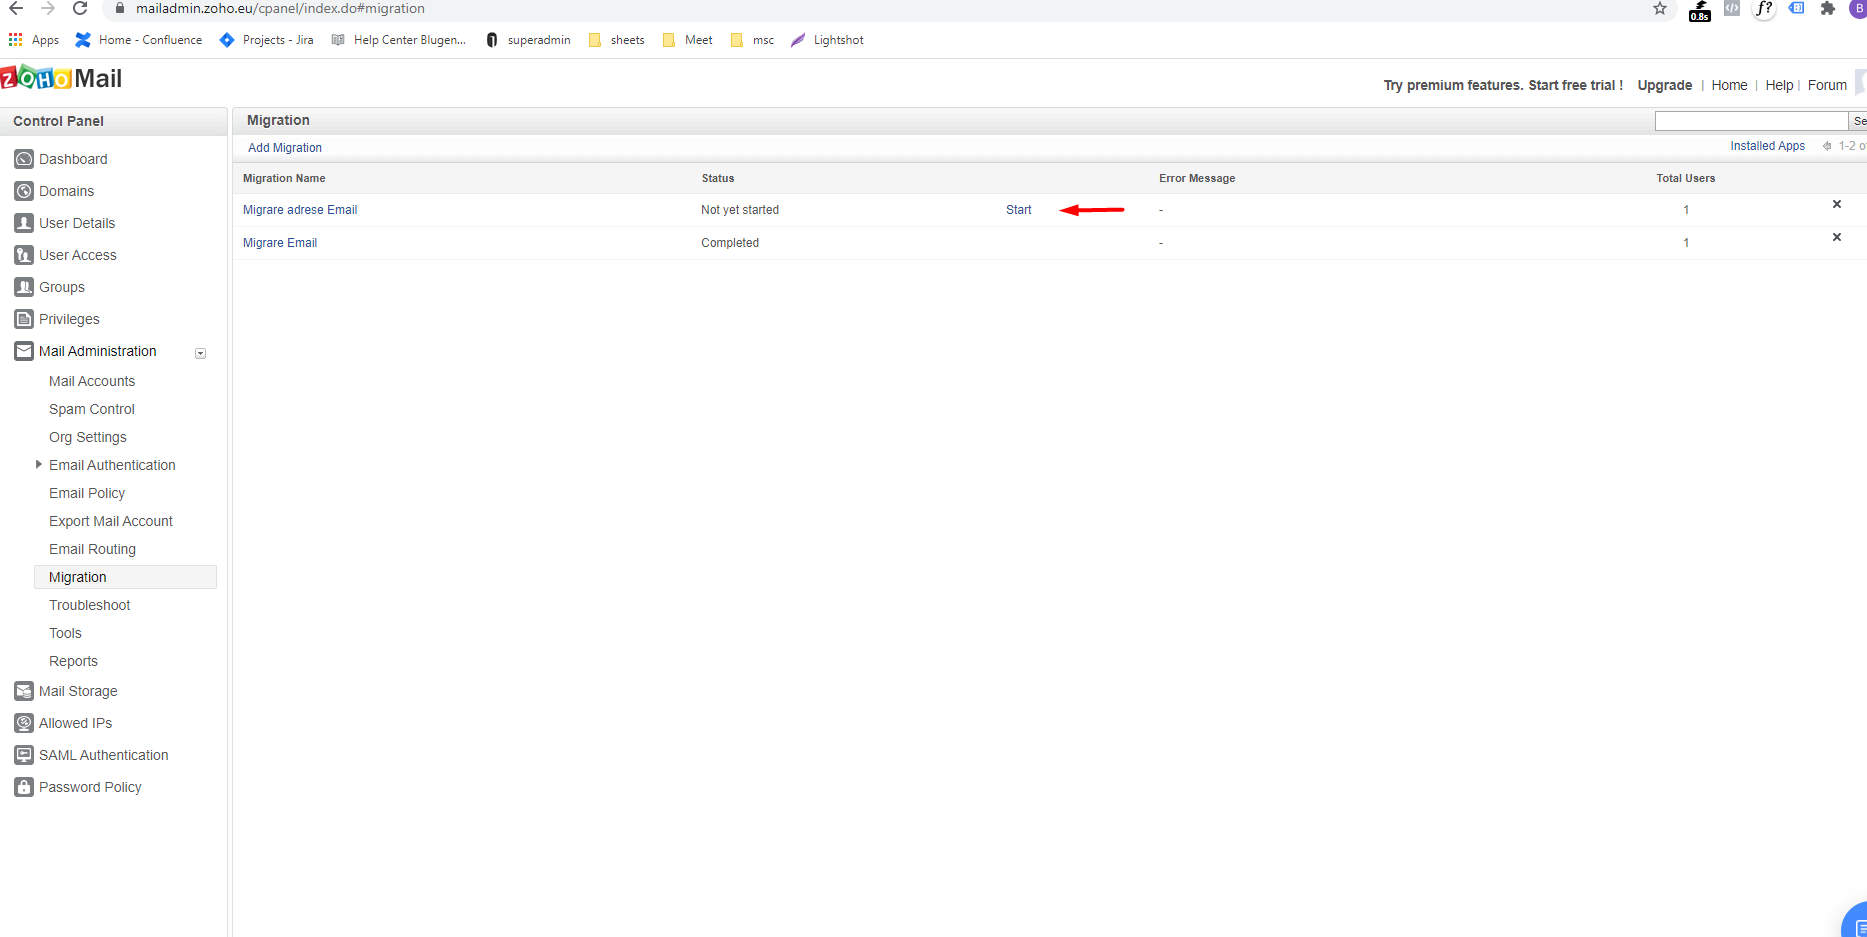The image size is (1867, 937).
Task: Select the Groups icon in sidebar
Action: pos(24,287)
